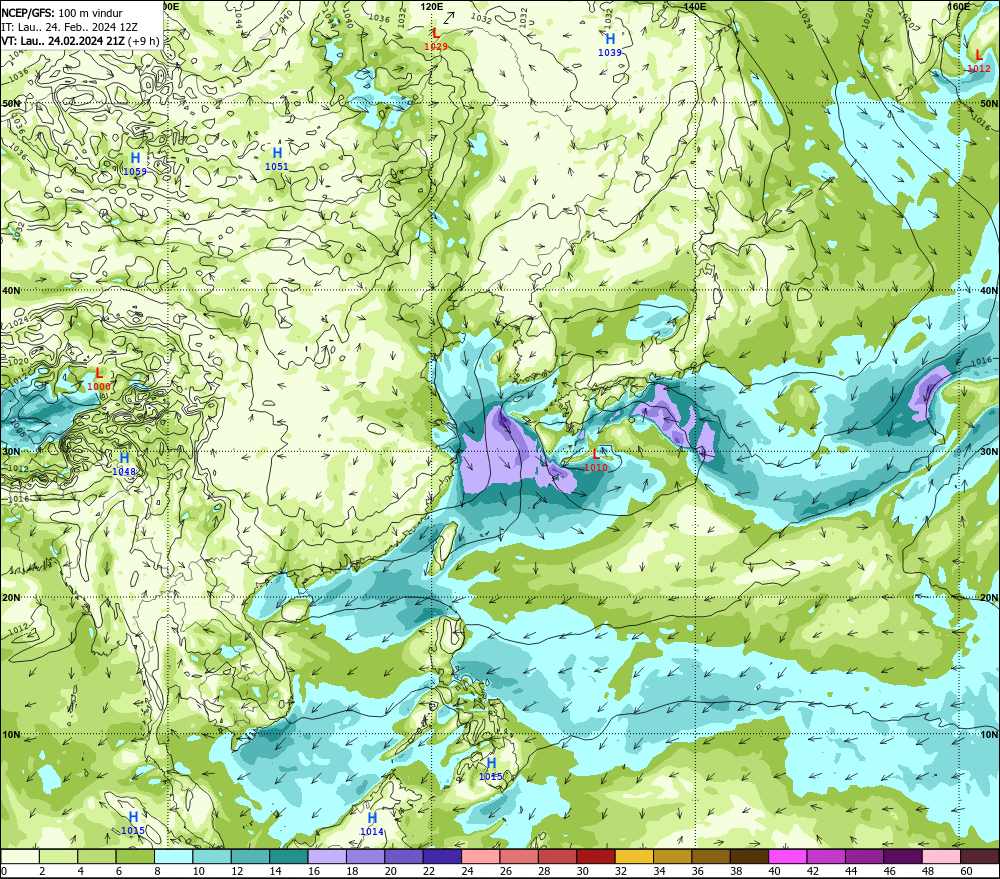Image resolution: width=1000 pixels, height=879 pixels.
Task: Click the legend value '60'
Action: pyautogui.click(x=967, y=871)
